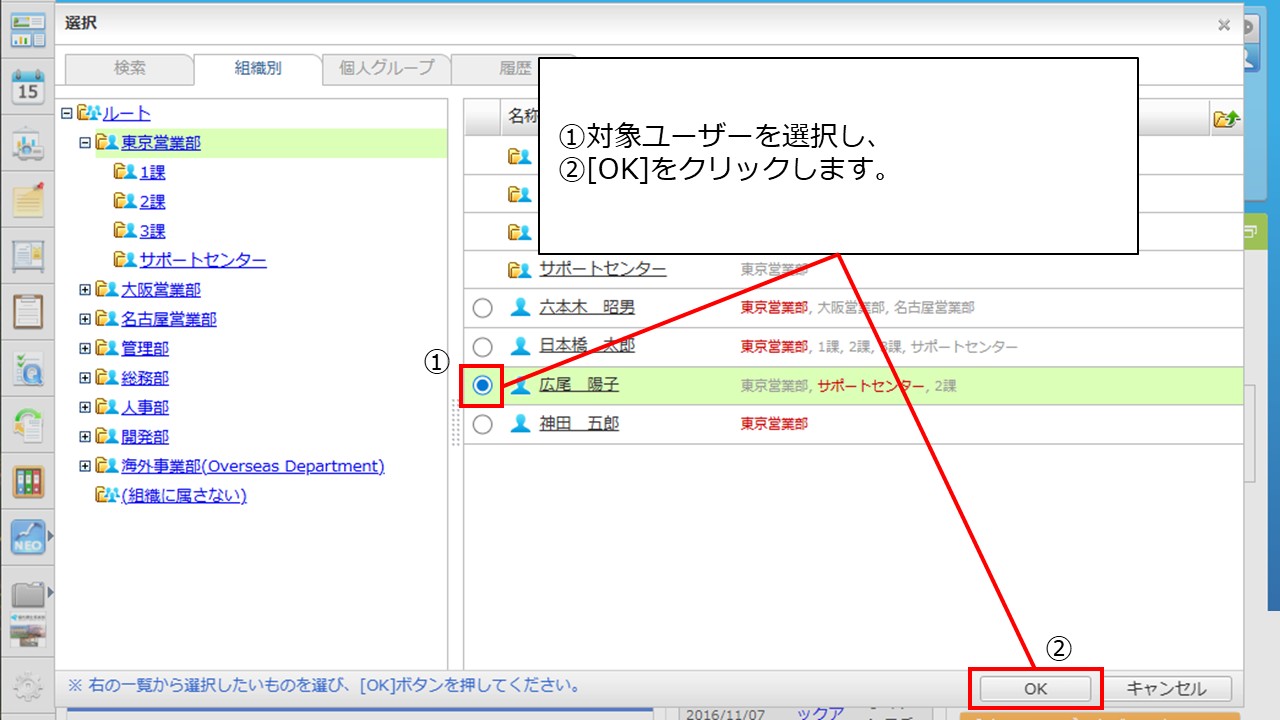Switch to the 個人グループ tab
Image resolution: width=1280 pixels, height=720 pixels.
coord(386,69)
